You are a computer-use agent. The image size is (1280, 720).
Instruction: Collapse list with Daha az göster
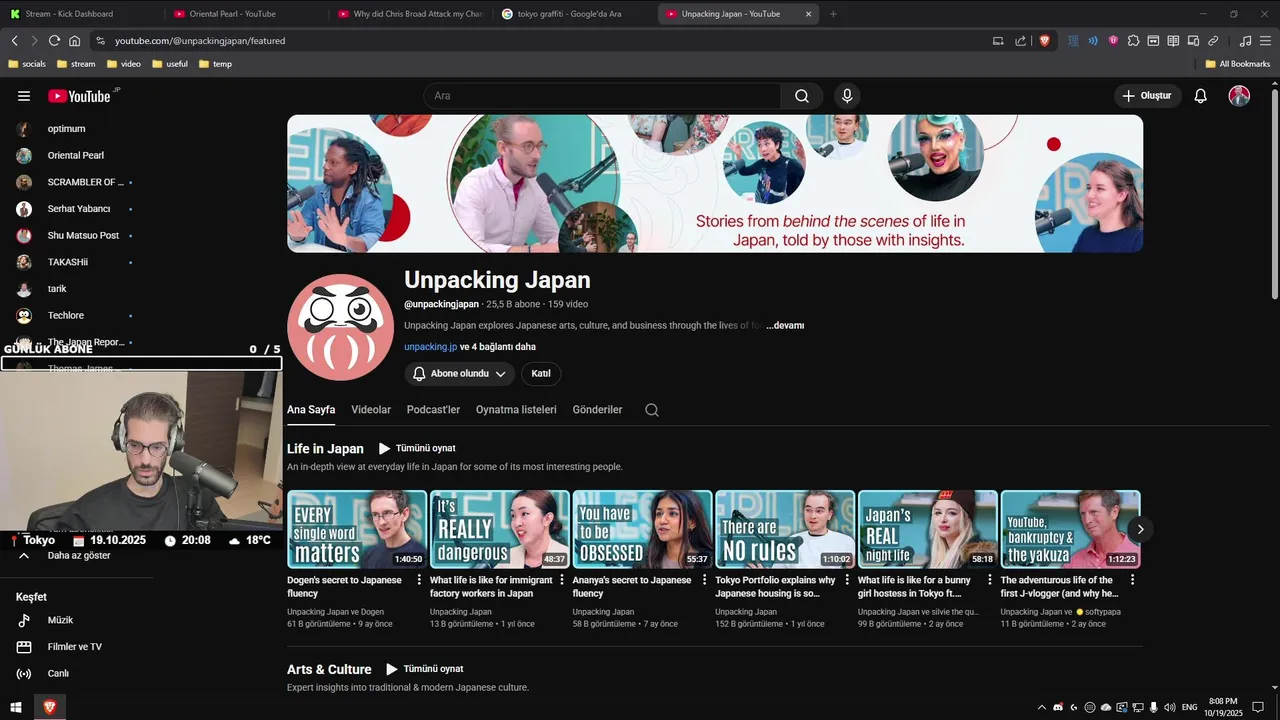(78, 556)
